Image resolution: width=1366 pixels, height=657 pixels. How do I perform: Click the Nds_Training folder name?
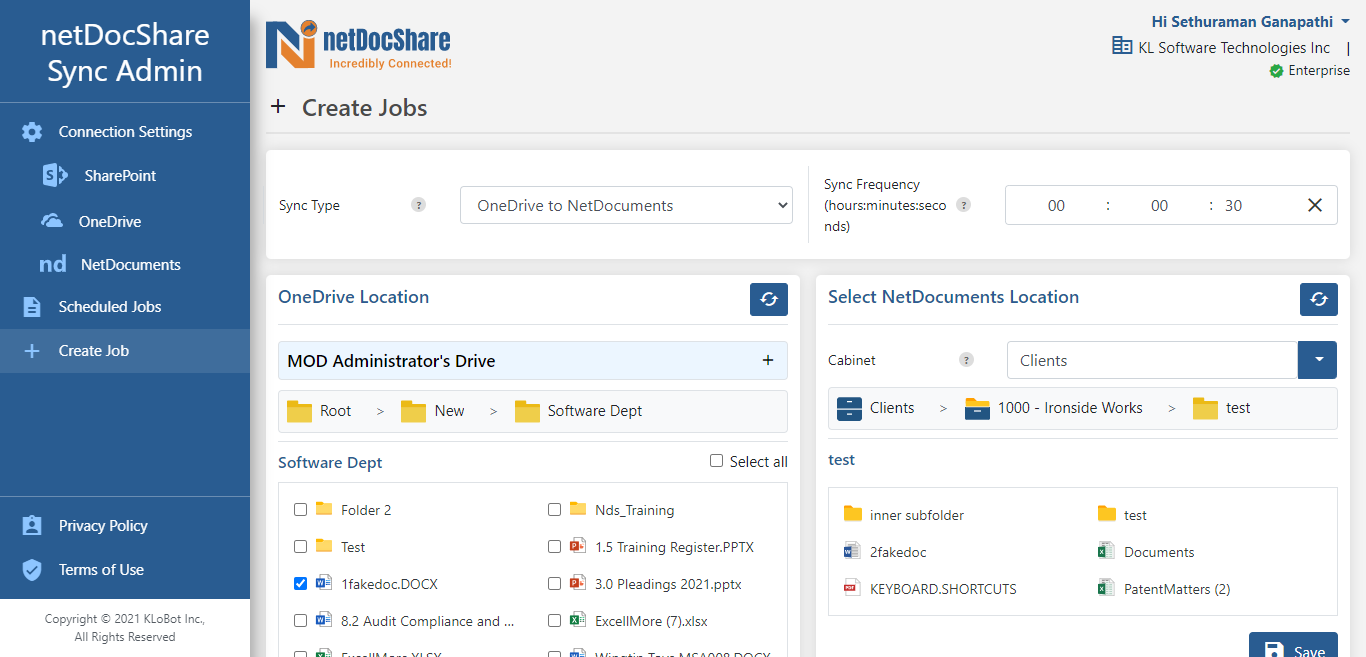point(634,510)
